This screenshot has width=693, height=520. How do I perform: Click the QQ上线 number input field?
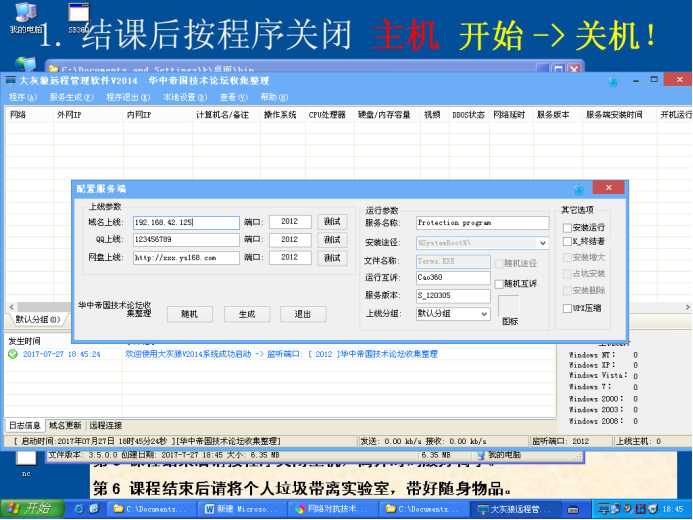186,239
